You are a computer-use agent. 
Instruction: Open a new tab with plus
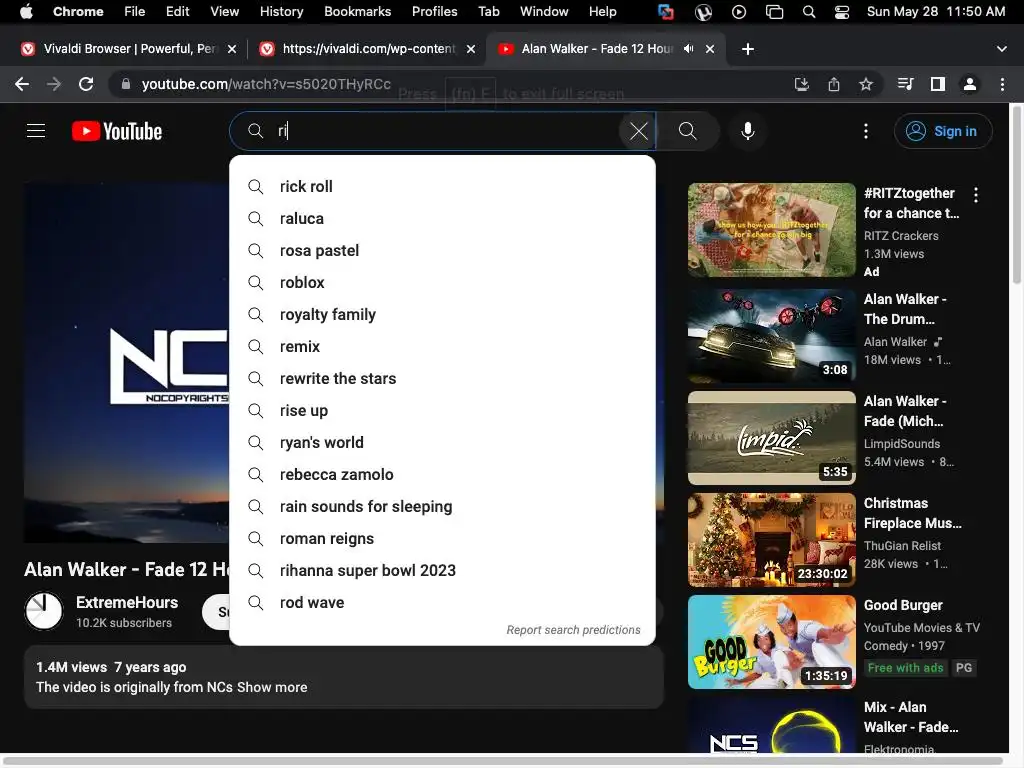748,49
